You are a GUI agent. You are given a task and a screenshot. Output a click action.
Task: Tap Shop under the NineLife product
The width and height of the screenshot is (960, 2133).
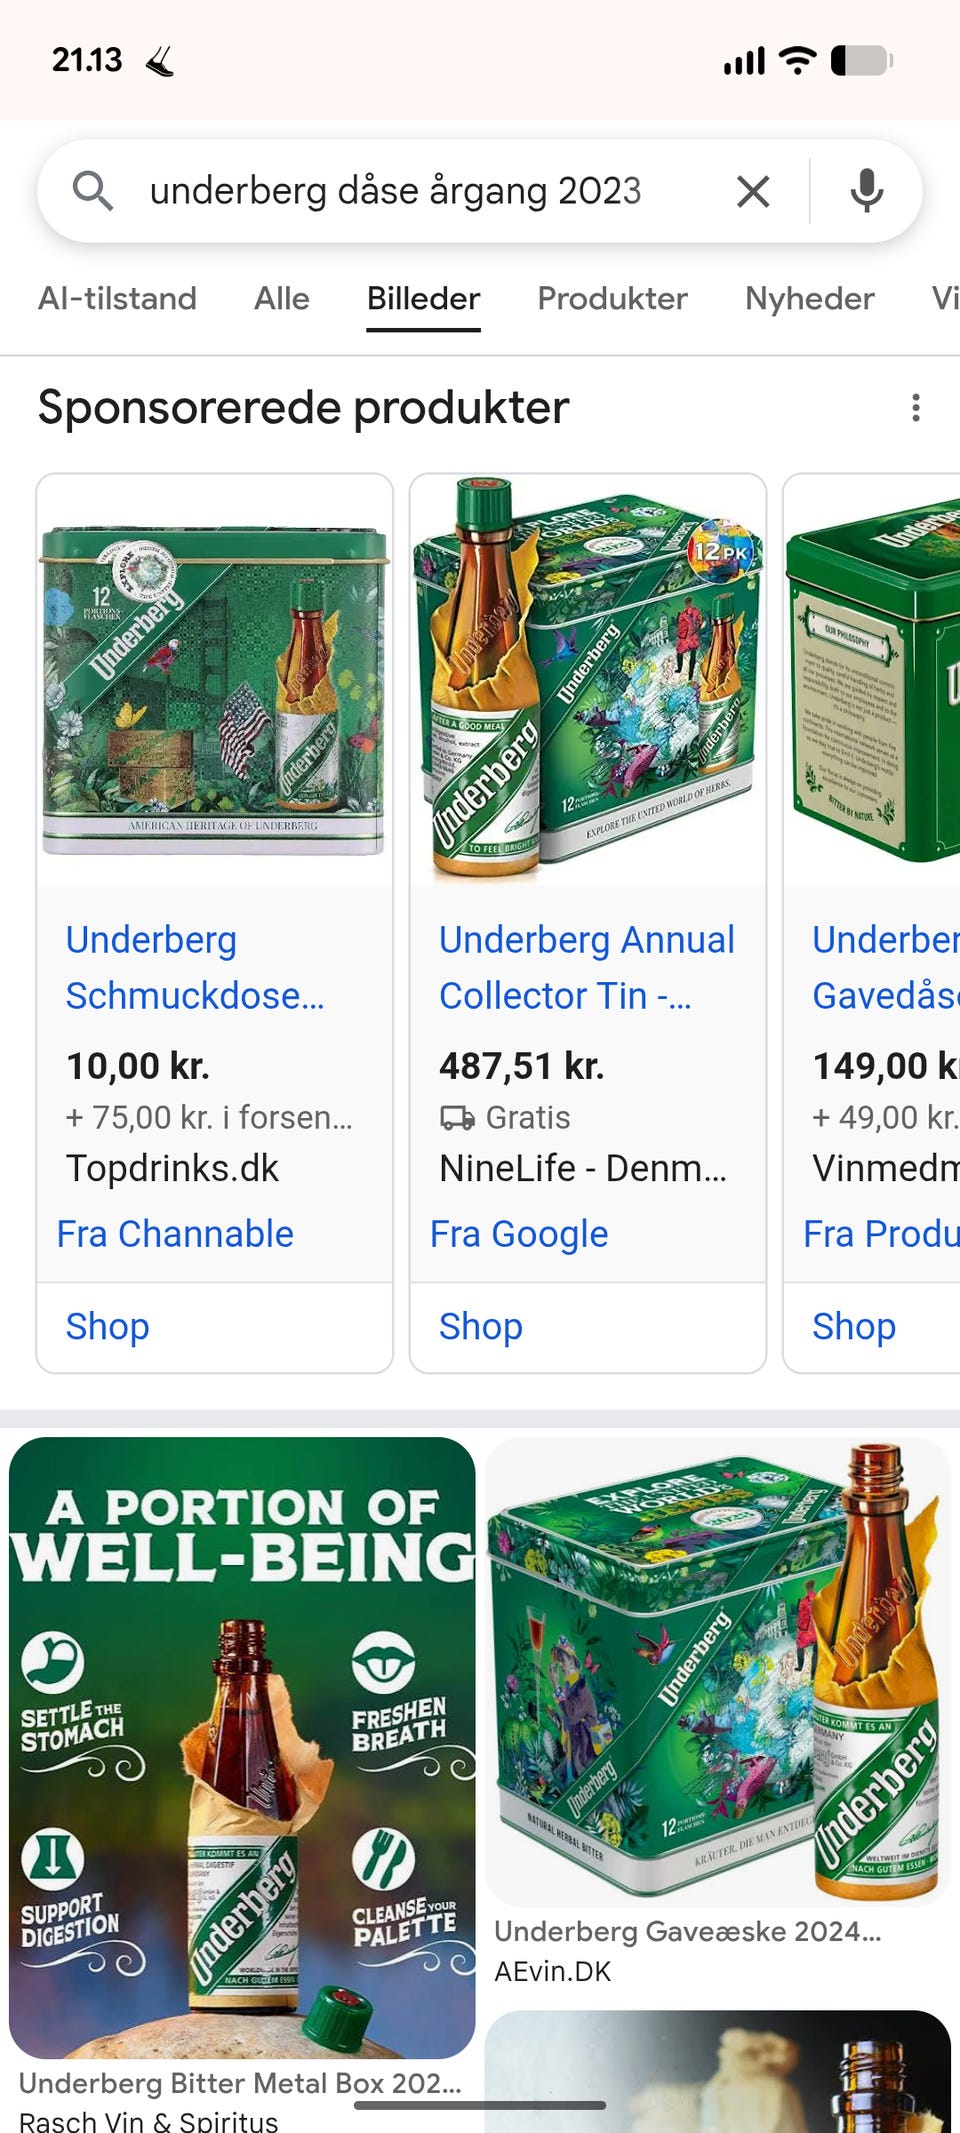pyautogui.click(x=480, y=1326)
